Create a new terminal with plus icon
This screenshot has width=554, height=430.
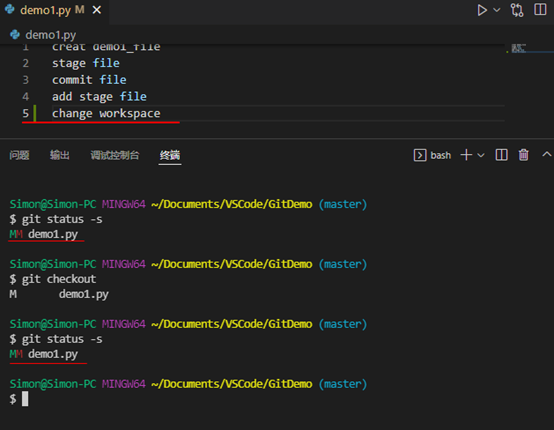[x=466, y=155]
